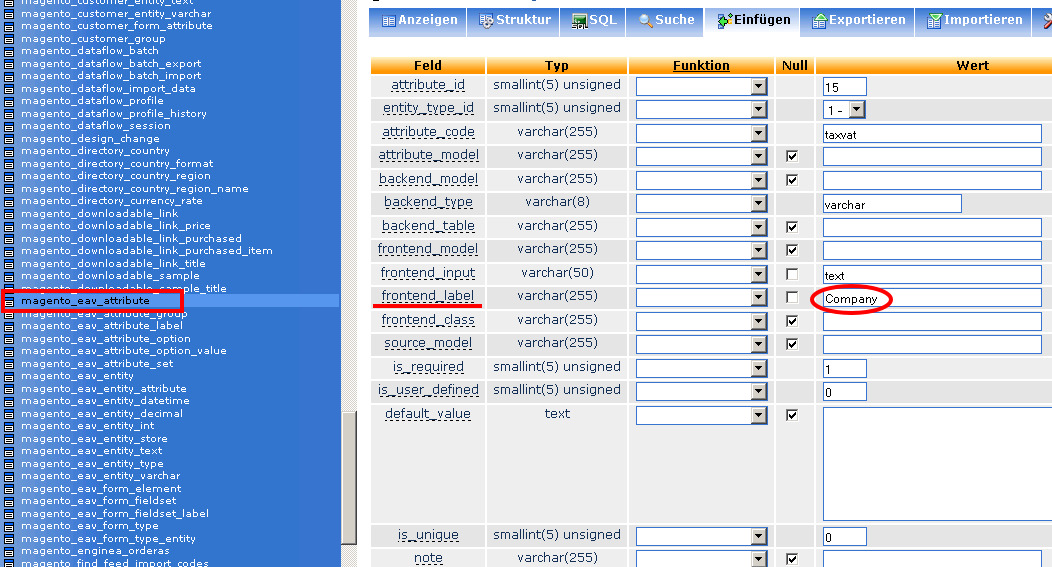Open magento_eav_attribute_option_value table

pos(123,351)
